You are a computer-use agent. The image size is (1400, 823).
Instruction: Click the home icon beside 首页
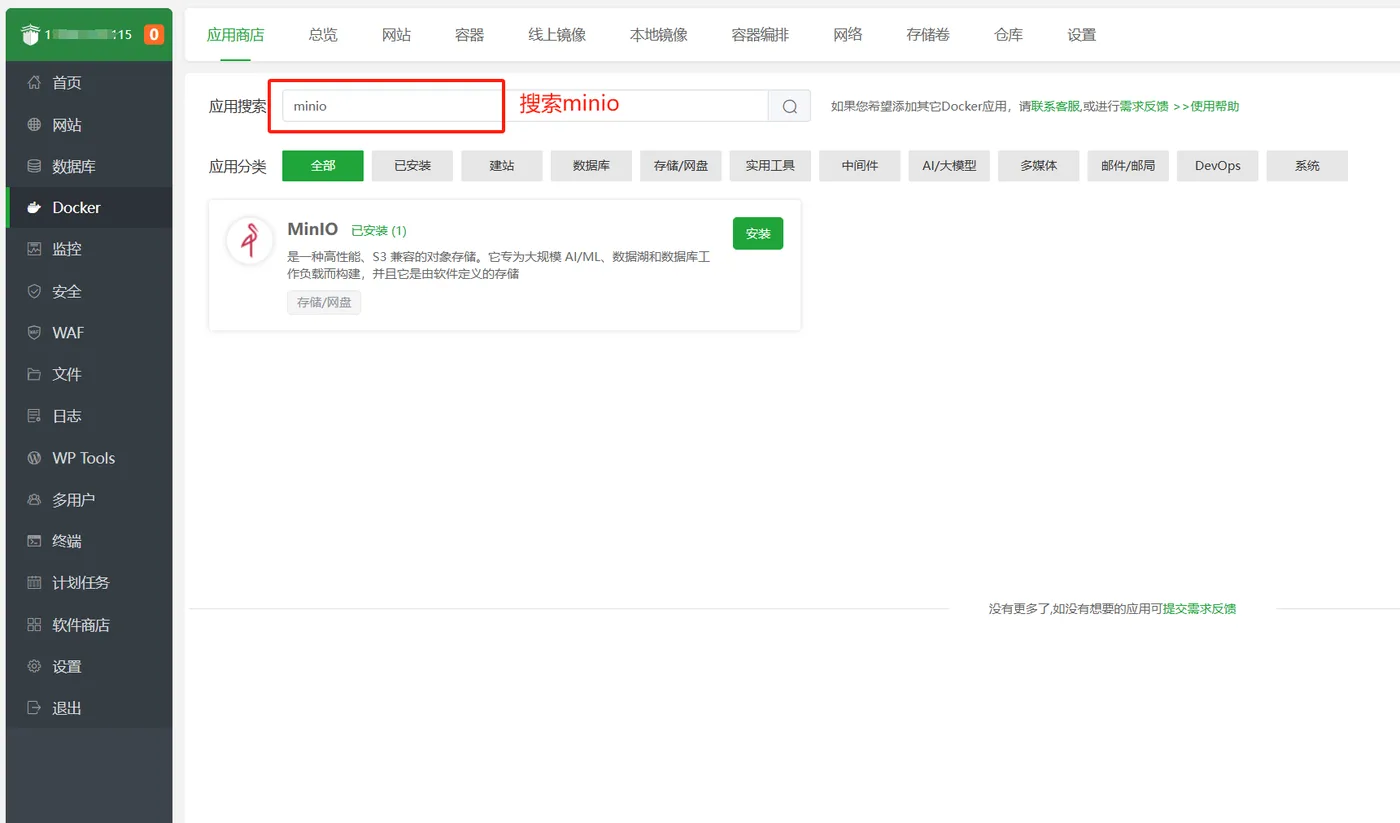click(x=34, y=82)
